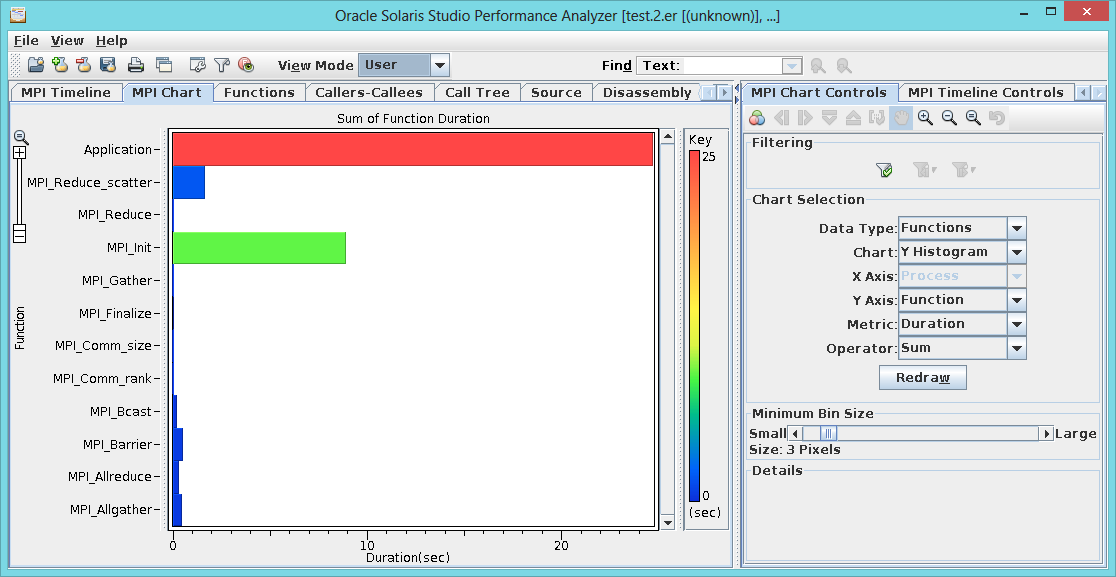Show the next main tabs with the right arrow

pyautogui.click(x=724, y=92)
